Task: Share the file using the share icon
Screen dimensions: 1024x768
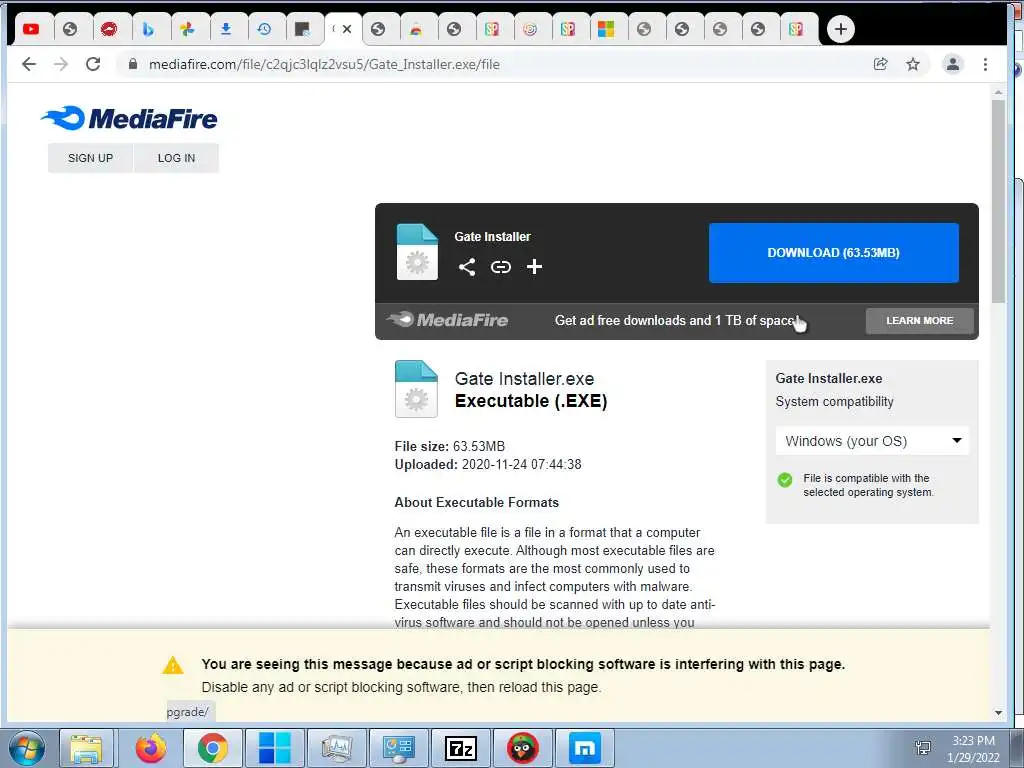Action: click(467, 266)
